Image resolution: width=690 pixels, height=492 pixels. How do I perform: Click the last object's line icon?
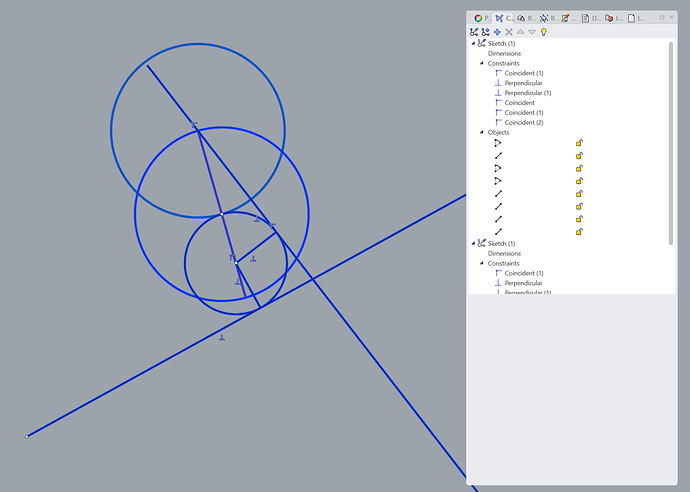pos(498,231)
